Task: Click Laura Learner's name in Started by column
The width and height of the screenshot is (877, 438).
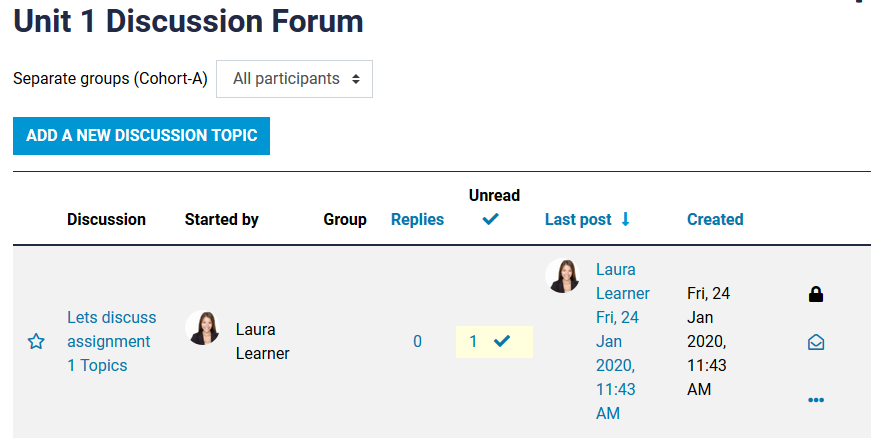Action: 262,341
